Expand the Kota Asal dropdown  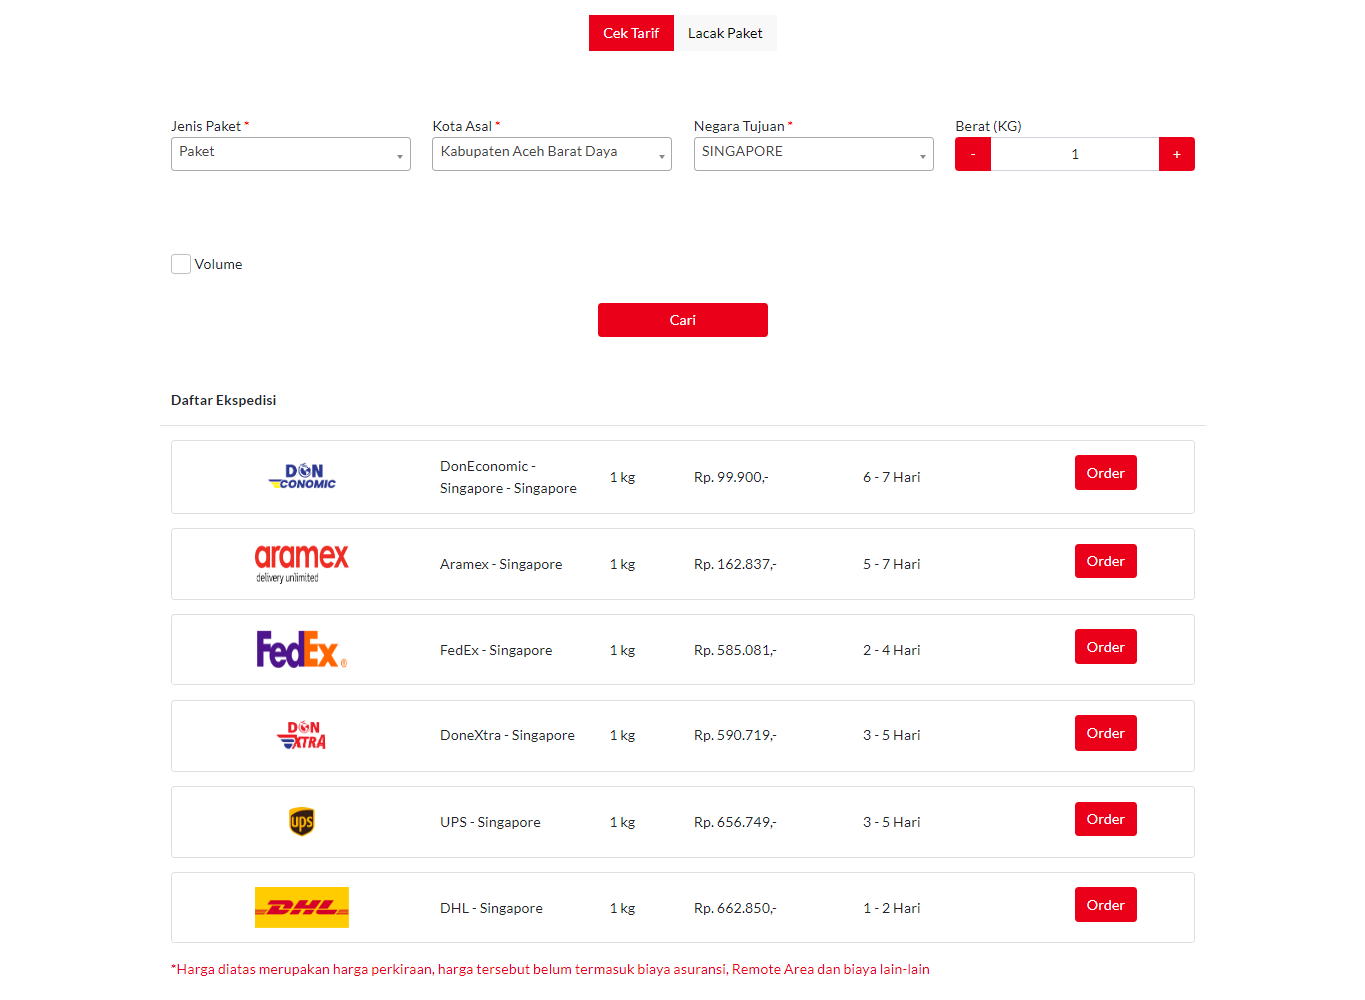tap(551, 154)
